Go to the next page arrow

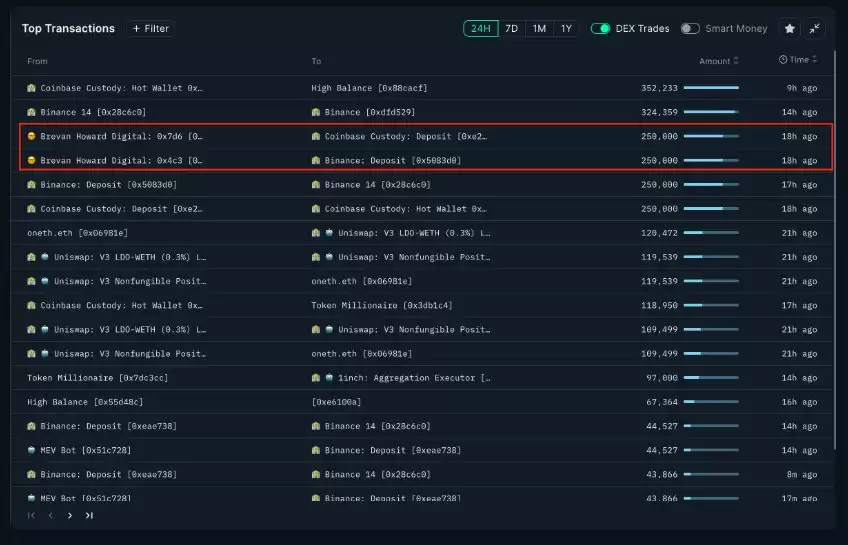70,516
